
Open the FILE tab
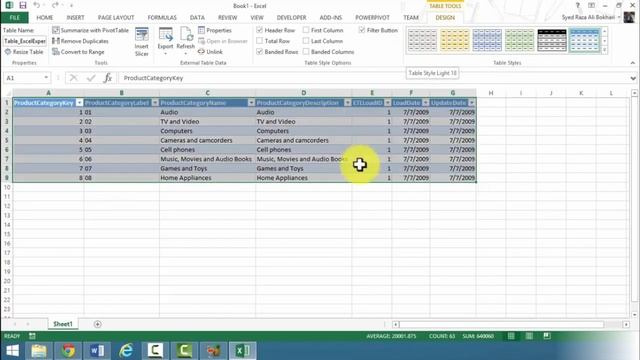click(15, 18)
